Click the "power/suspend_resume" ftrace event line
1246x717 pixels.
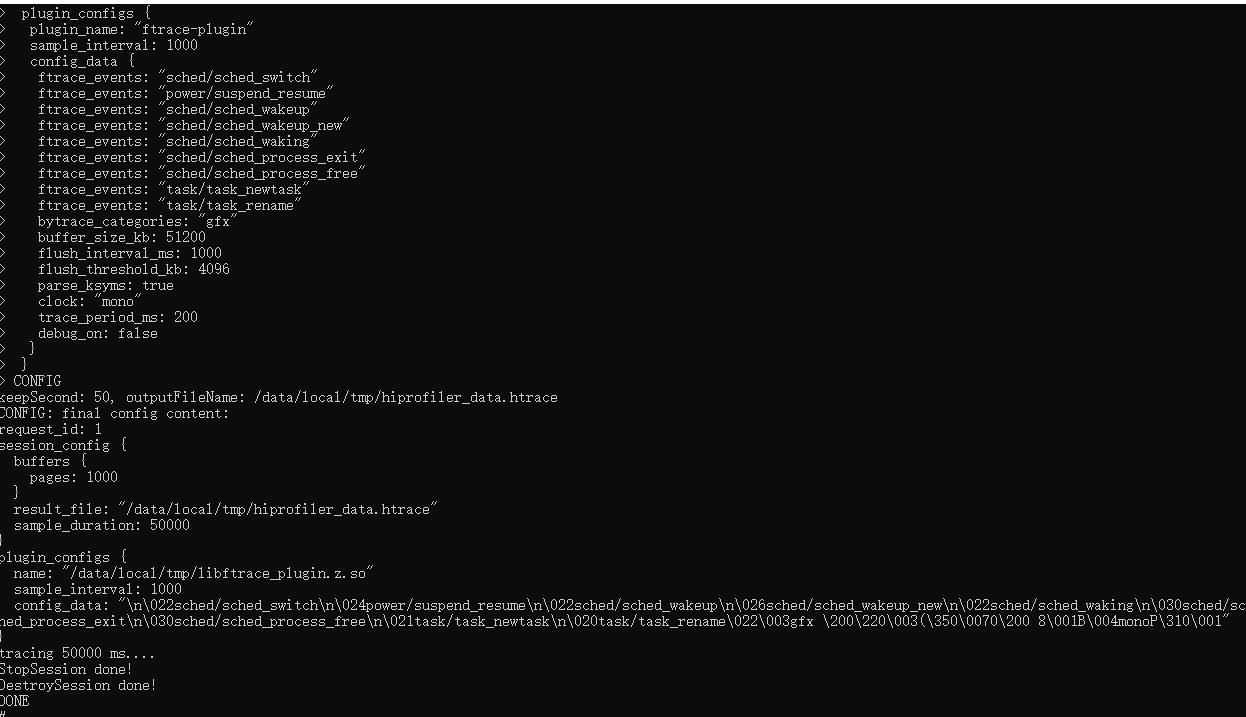click(x=186, y=93)
